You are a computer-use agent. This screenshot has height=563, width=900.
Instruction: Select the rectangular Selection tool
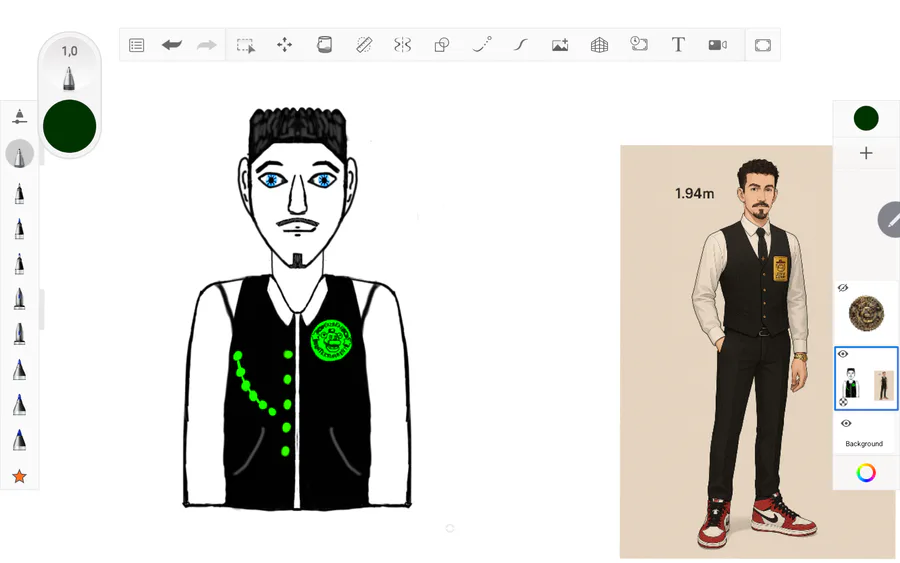pos(246,45)
